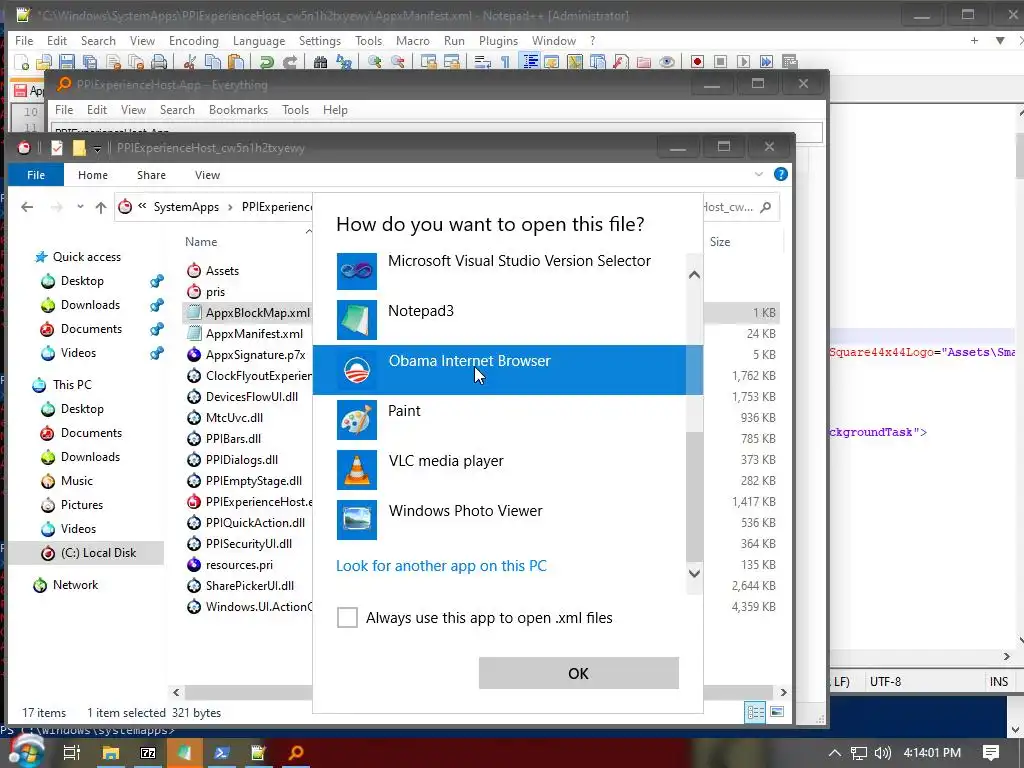This screenshot has width=1024, height=768.
Task: Open Explorer help icon
Action: click(780, 174)
